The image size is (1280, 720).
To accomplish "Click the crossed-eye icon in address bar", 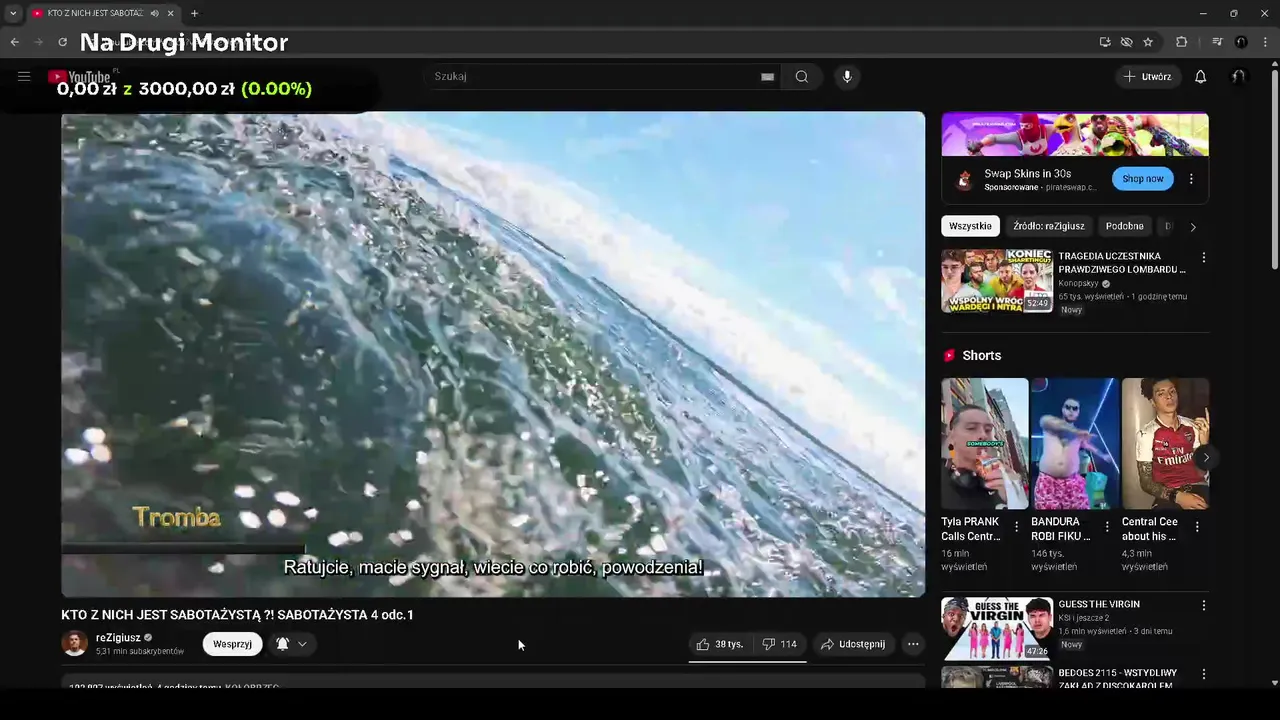I will [1126, 42].
